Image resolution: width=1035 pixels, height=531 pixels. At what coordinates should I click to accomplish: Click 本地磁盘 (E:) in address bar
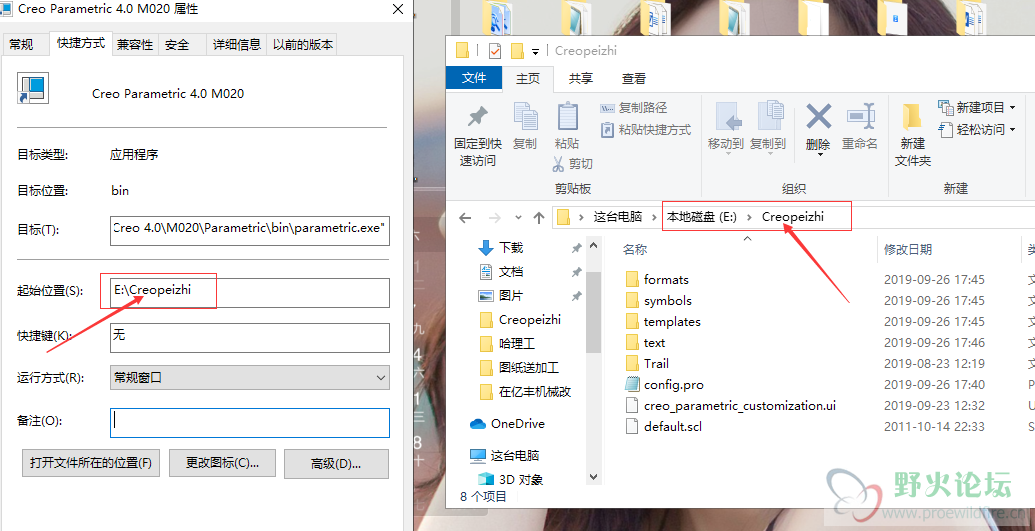coord(702,217)
